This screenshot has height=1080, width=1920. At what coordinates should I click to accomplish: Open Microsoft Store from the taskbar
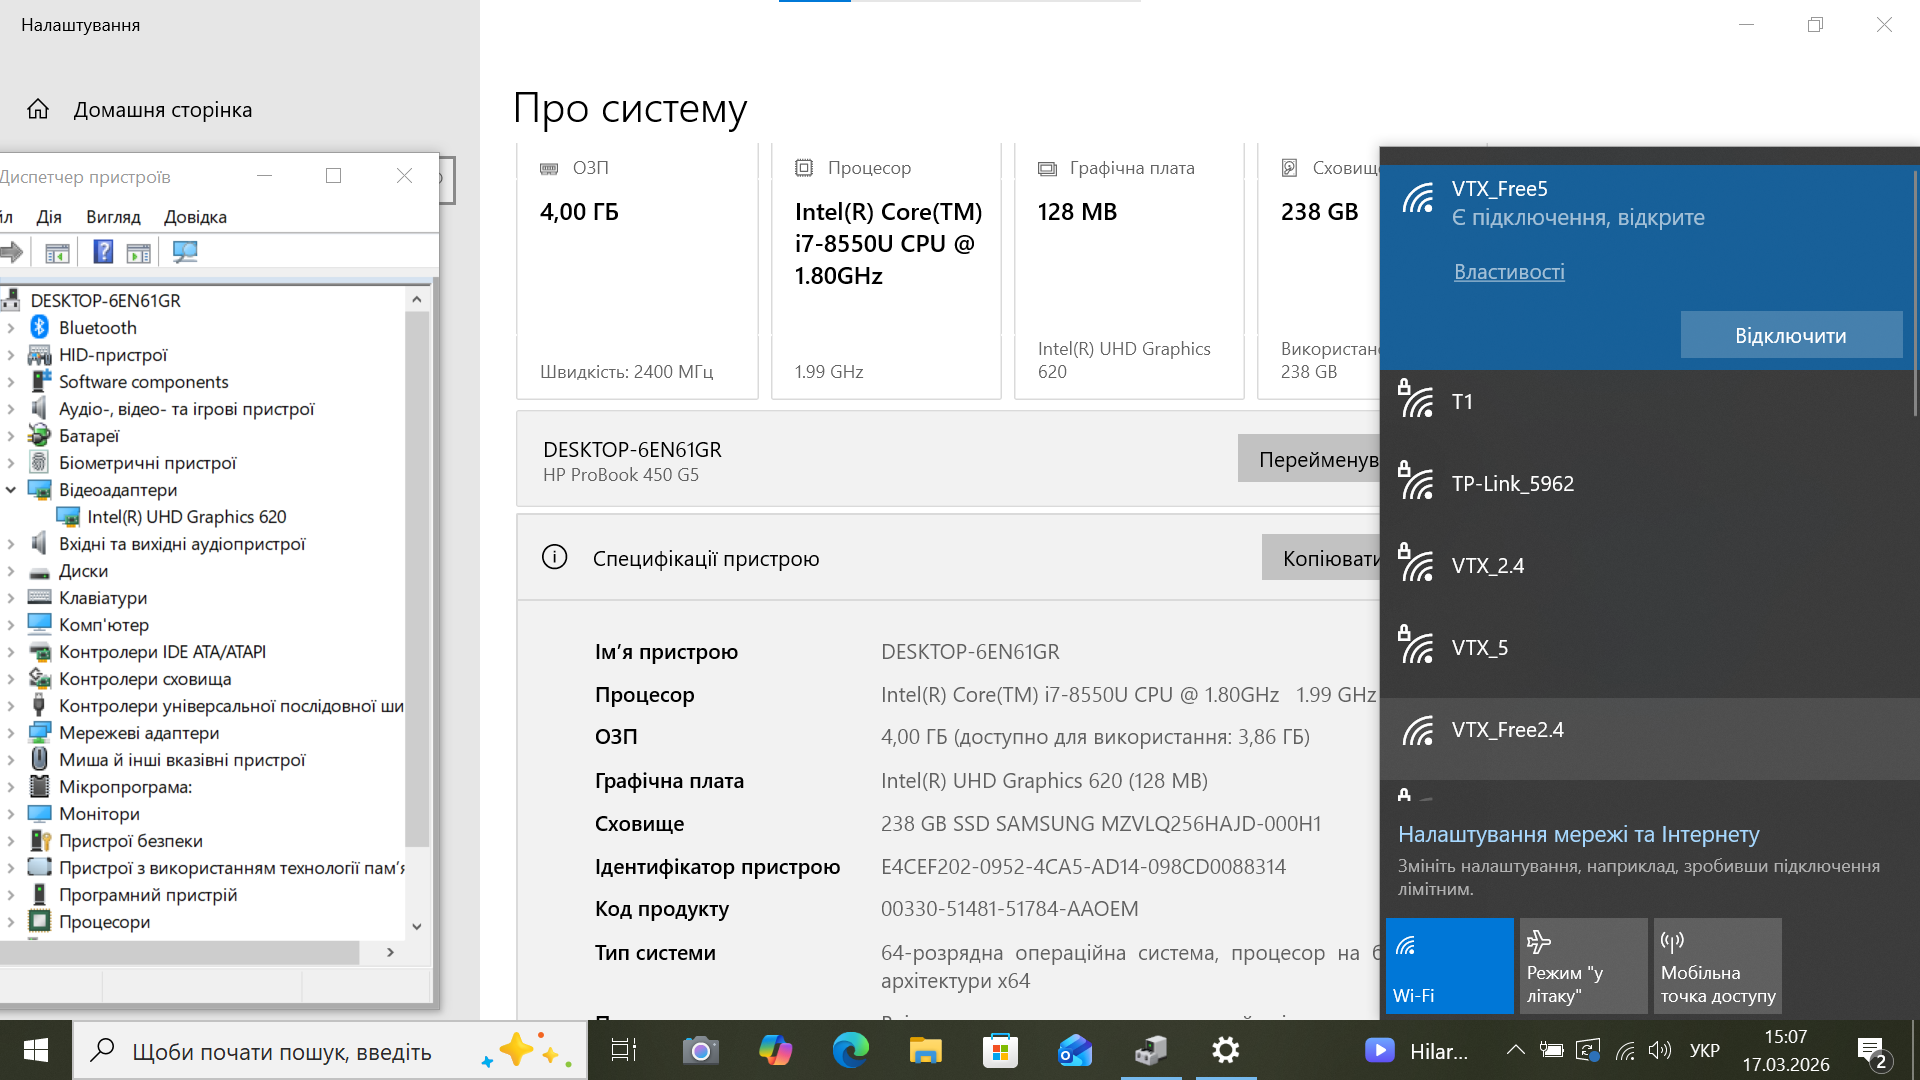coord(1000,1050)
